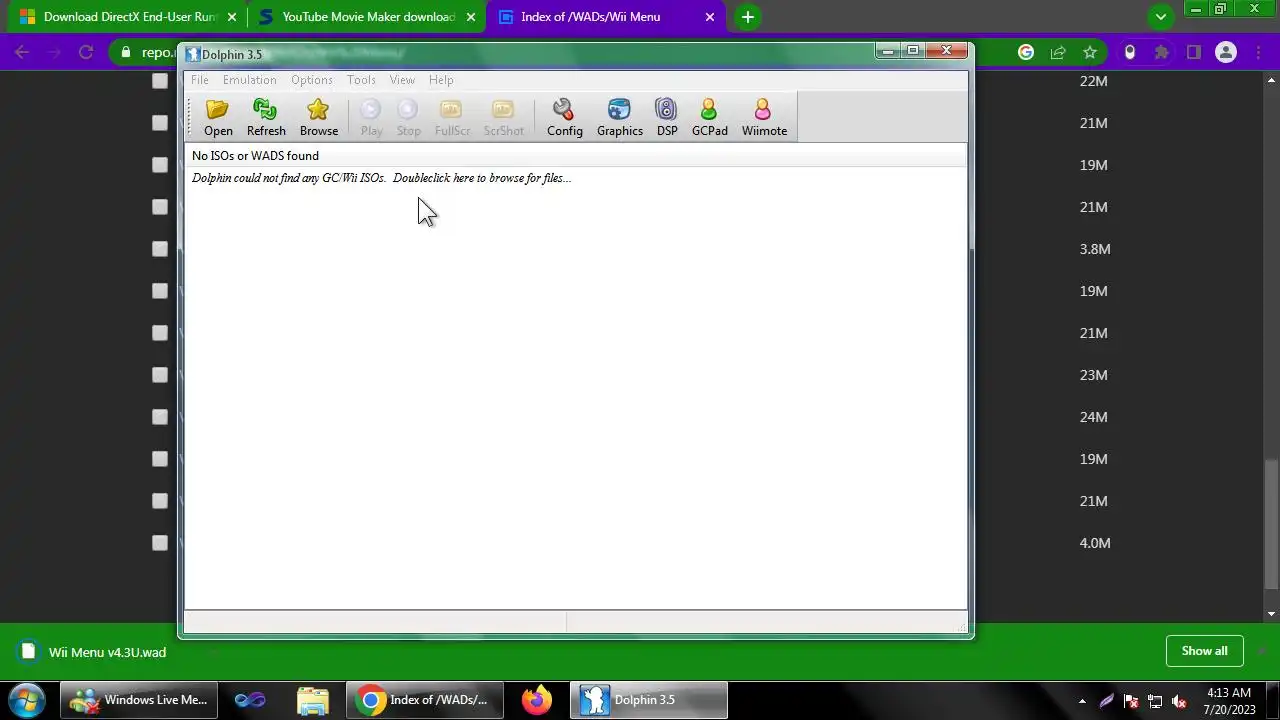Open Dolphin's Options menu
Screen dimensions: 1280x720
pos(312,80)
